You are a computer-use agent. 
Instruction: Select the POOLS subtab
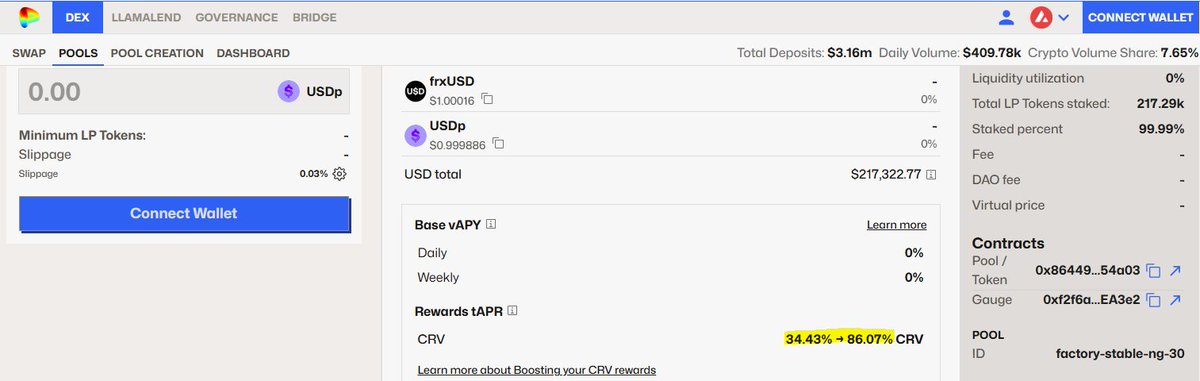point(78,53)
